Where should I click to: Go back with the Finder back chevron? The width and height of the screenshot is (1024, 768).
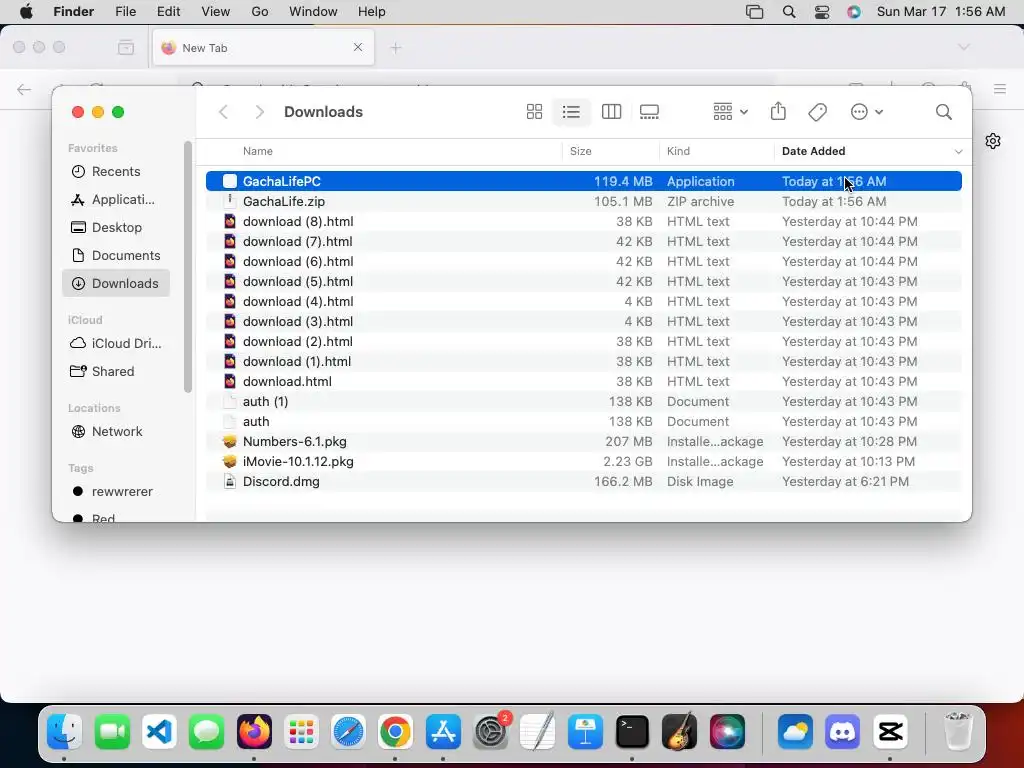(x=223, y=112)
